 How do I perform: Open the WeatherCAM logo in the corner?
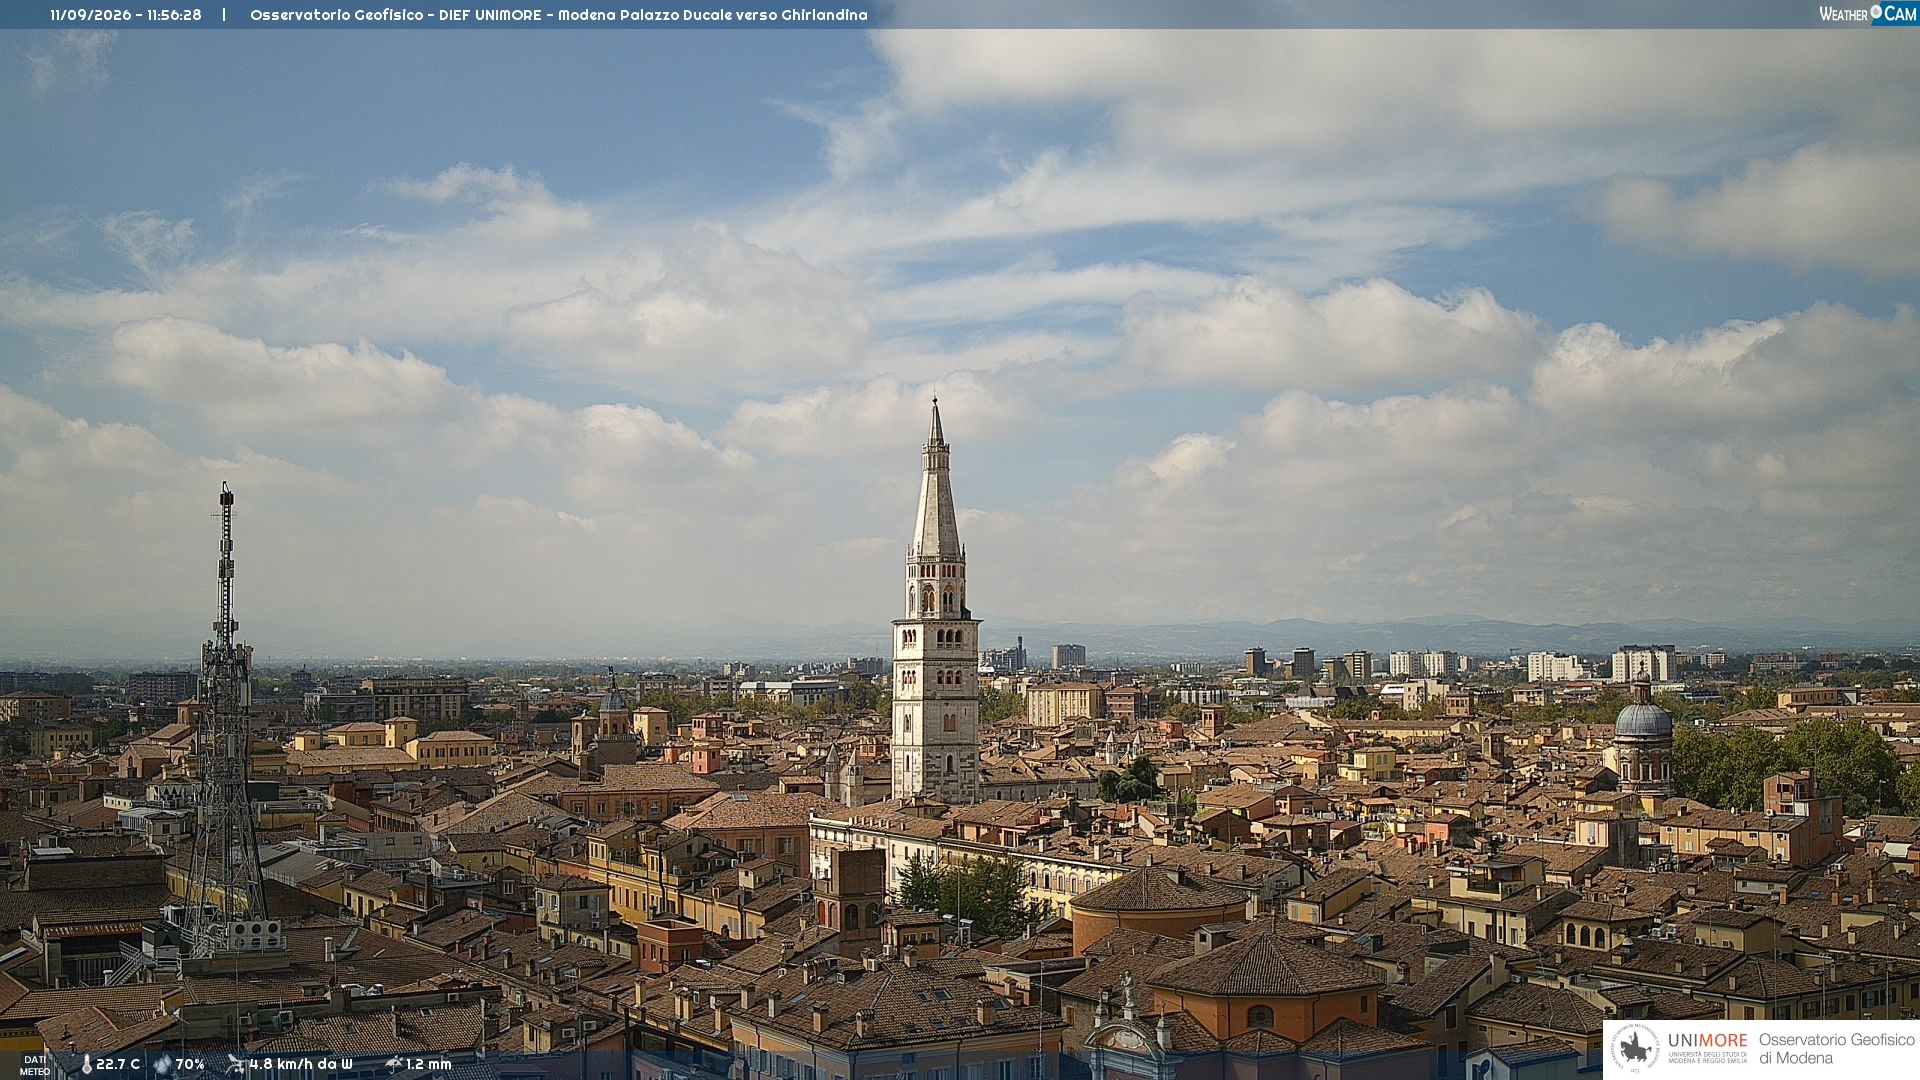[1868, 14]
